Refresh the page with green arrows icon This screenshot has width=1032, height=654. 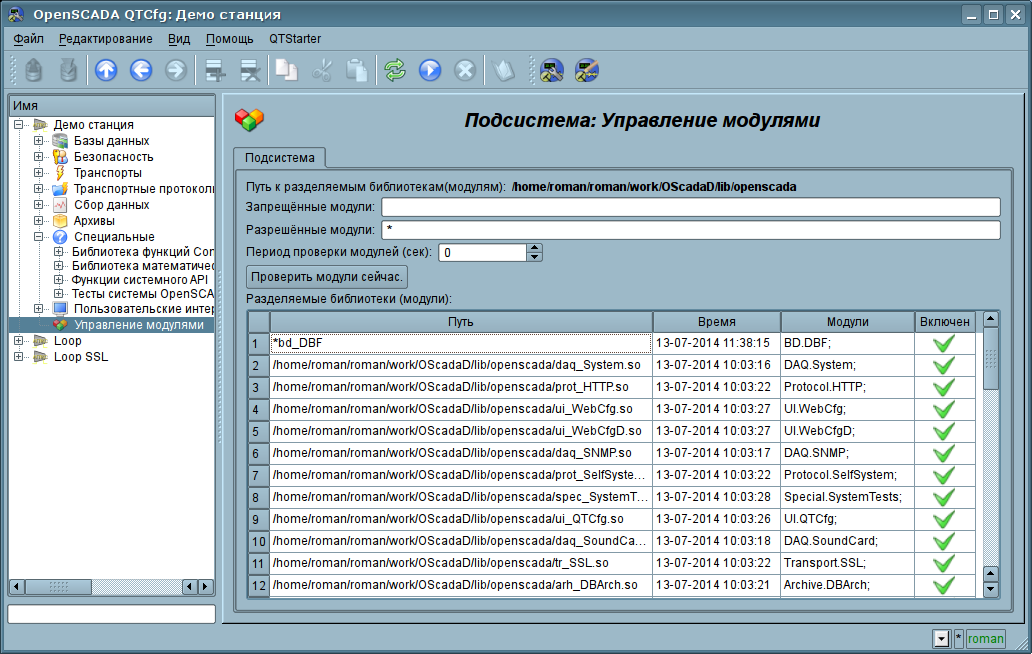[x=395, y=70]
